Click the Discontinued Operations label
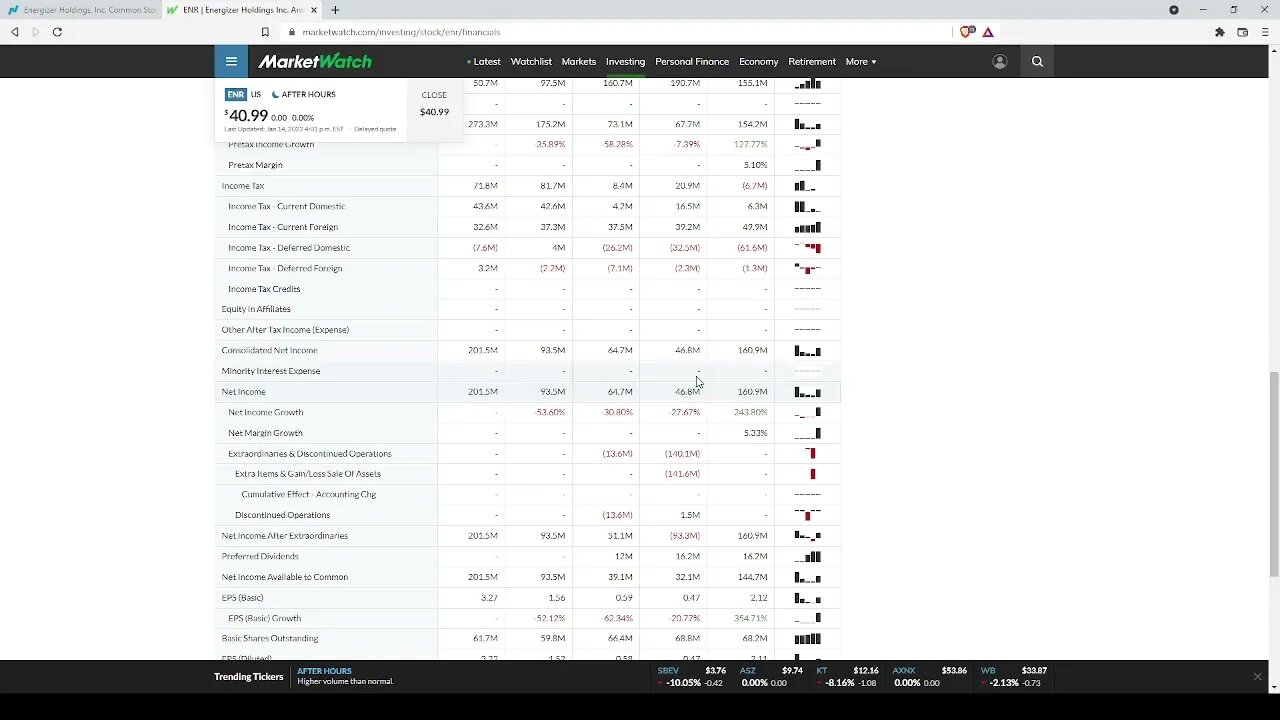1280x720 pixels. (x=282, y=515)
